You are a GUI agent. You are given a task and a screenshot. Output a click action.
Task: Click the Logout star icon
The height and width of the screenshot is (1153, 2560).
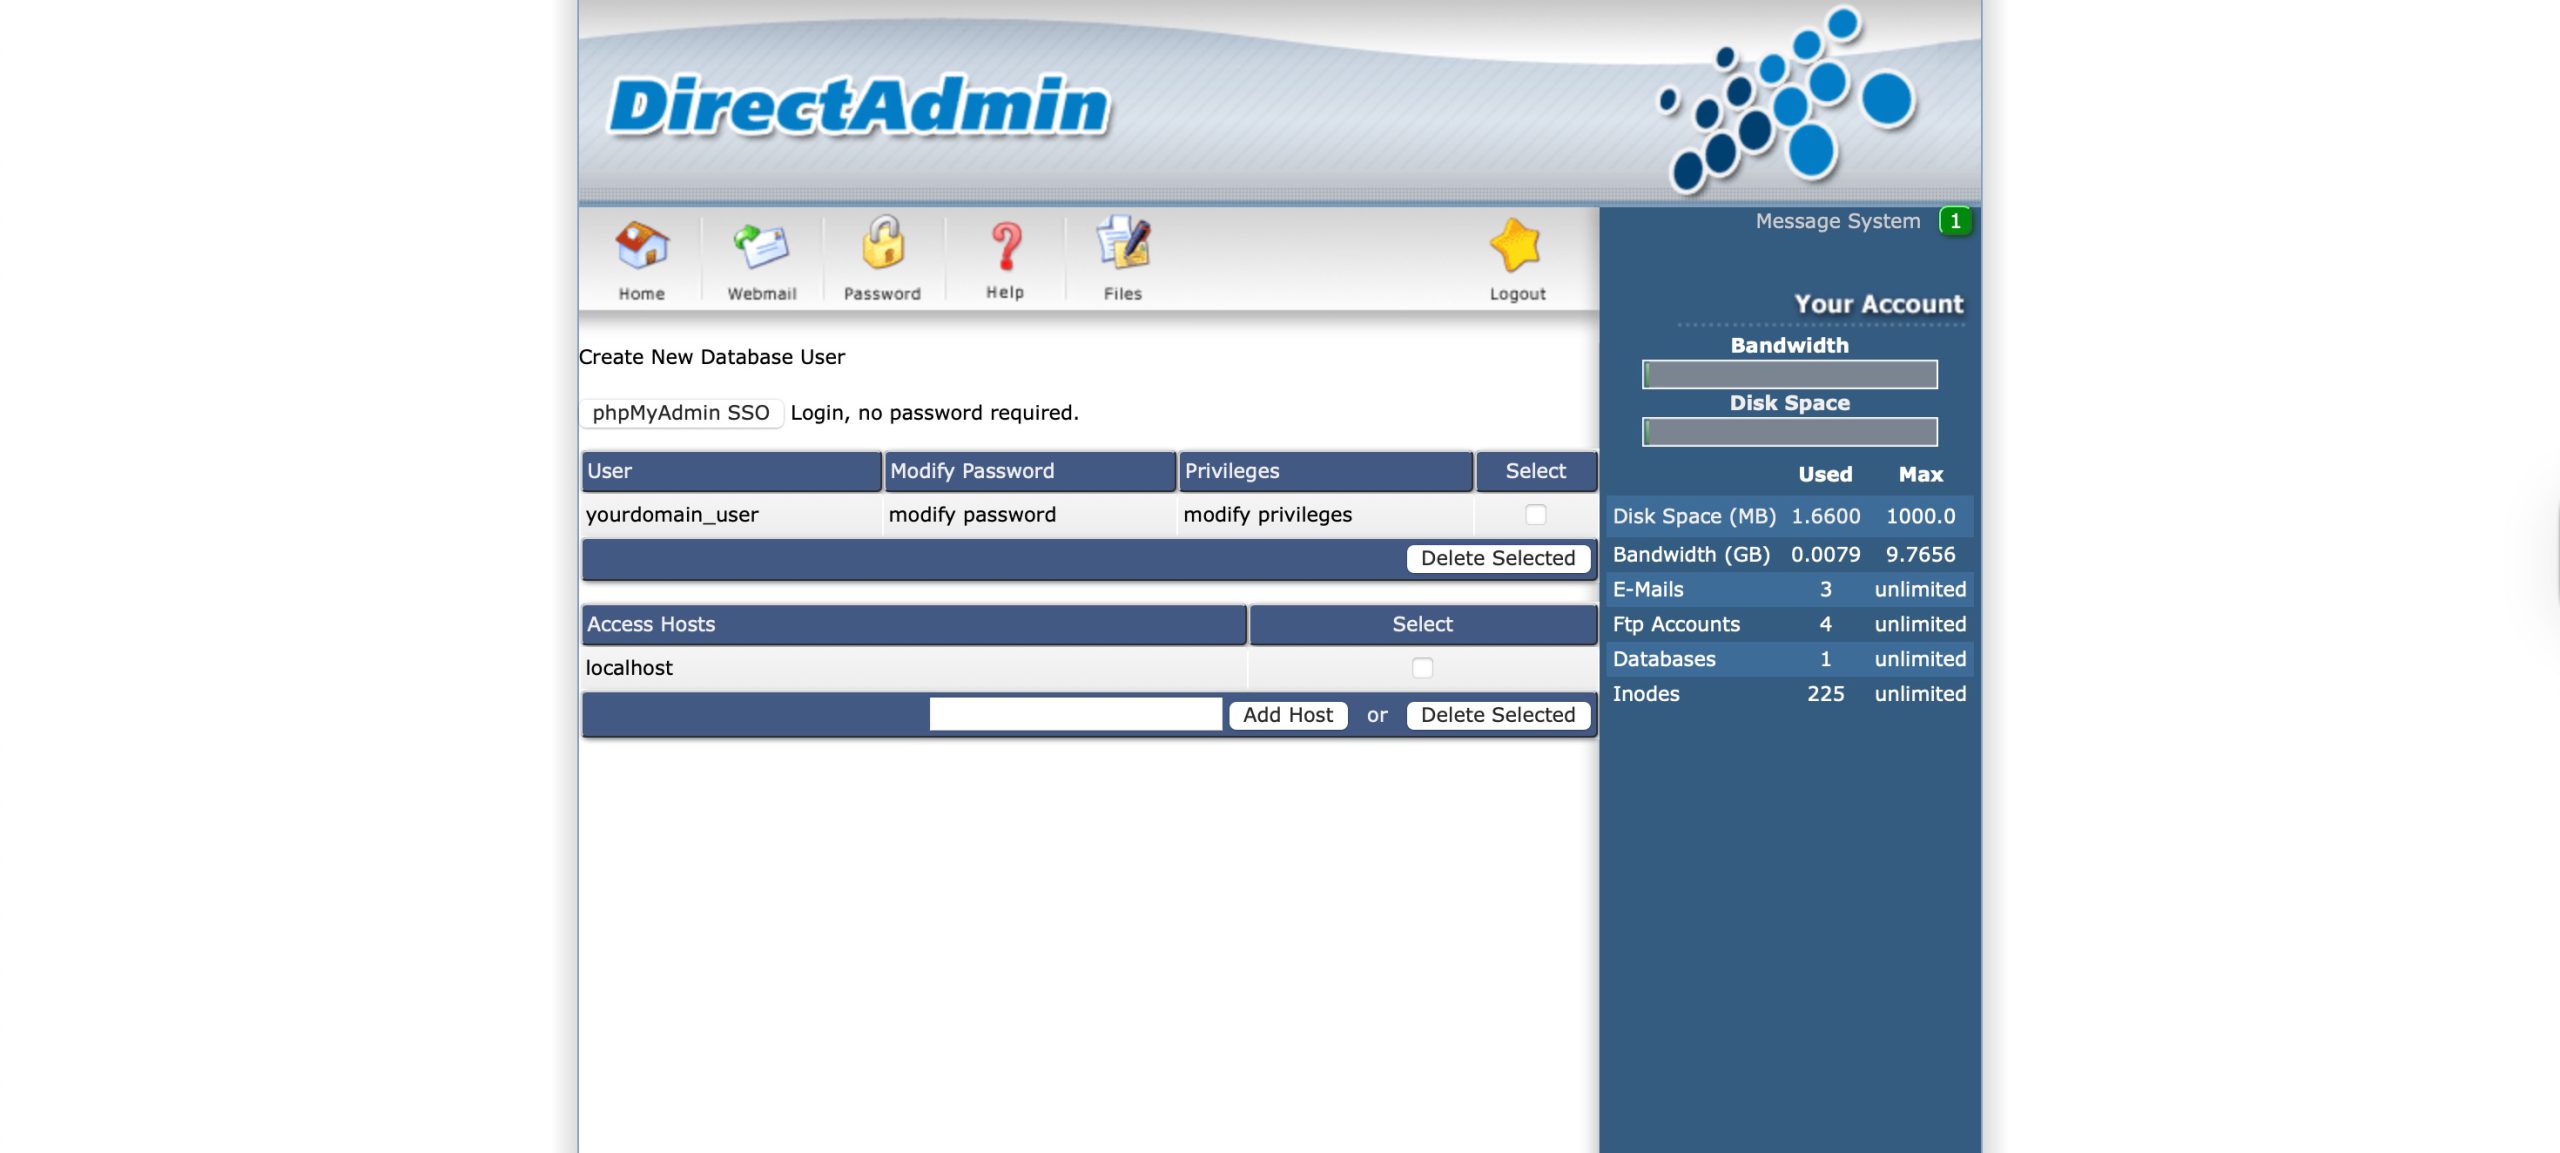(1516, 246)
